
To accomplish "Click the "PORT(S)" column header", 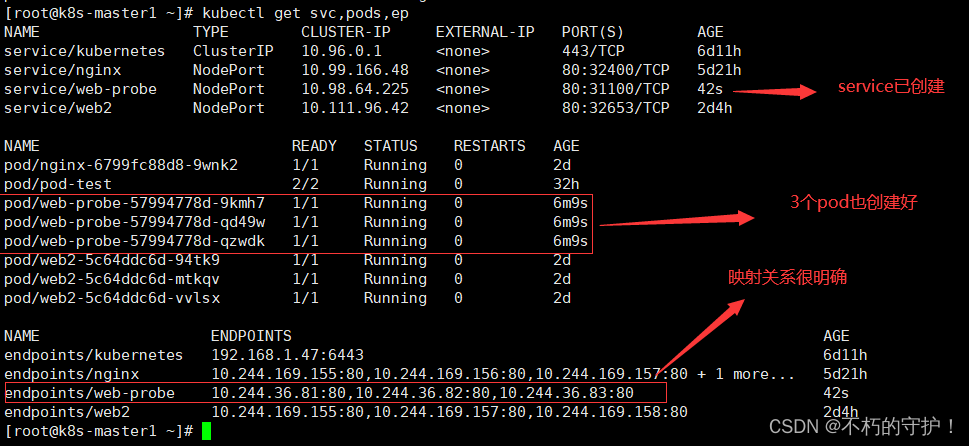I will (x=593, y=32).
